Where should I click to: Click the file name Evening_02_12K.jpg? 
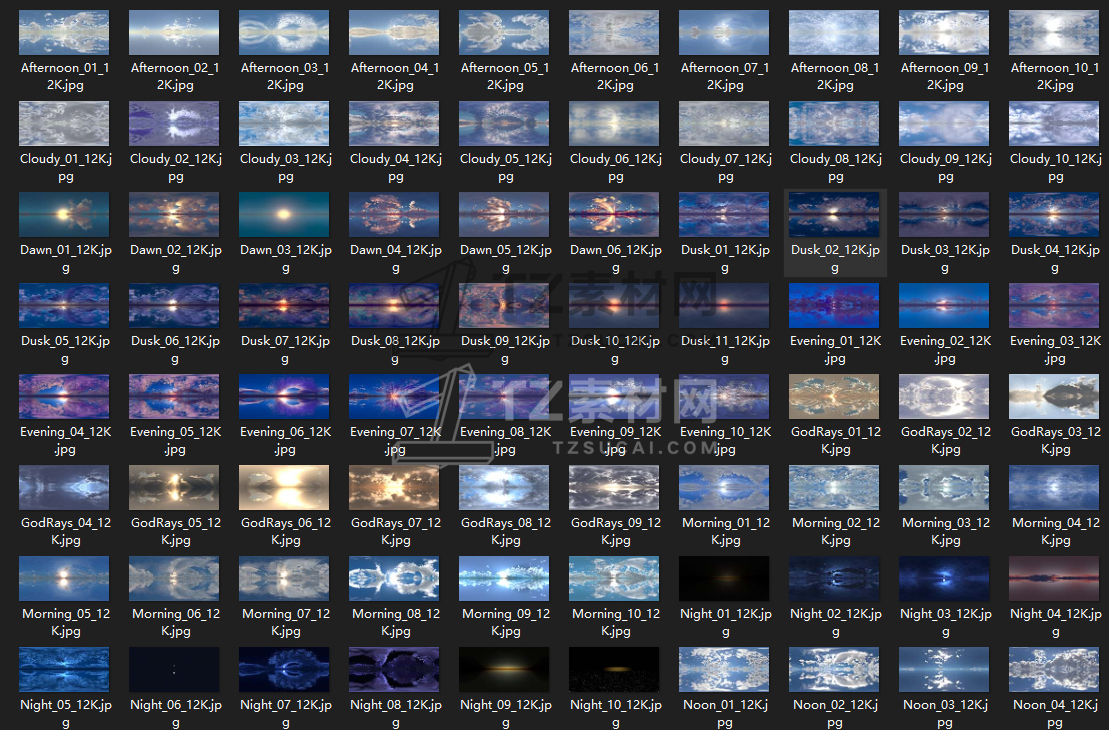tap(945, 349)
